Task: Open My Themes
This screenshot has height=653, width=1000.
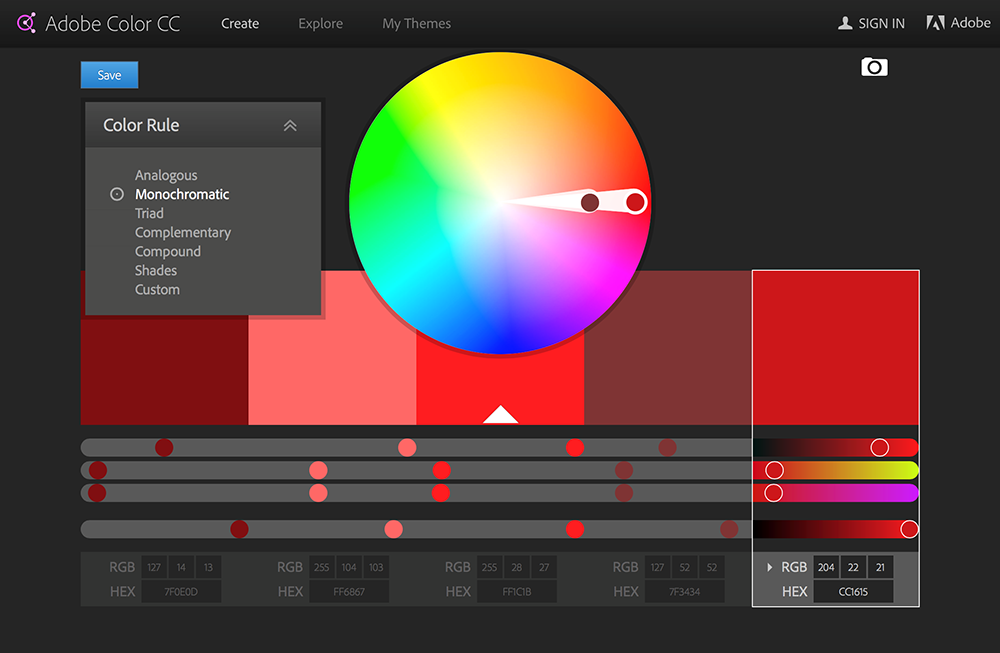Action: click(416, 23)
